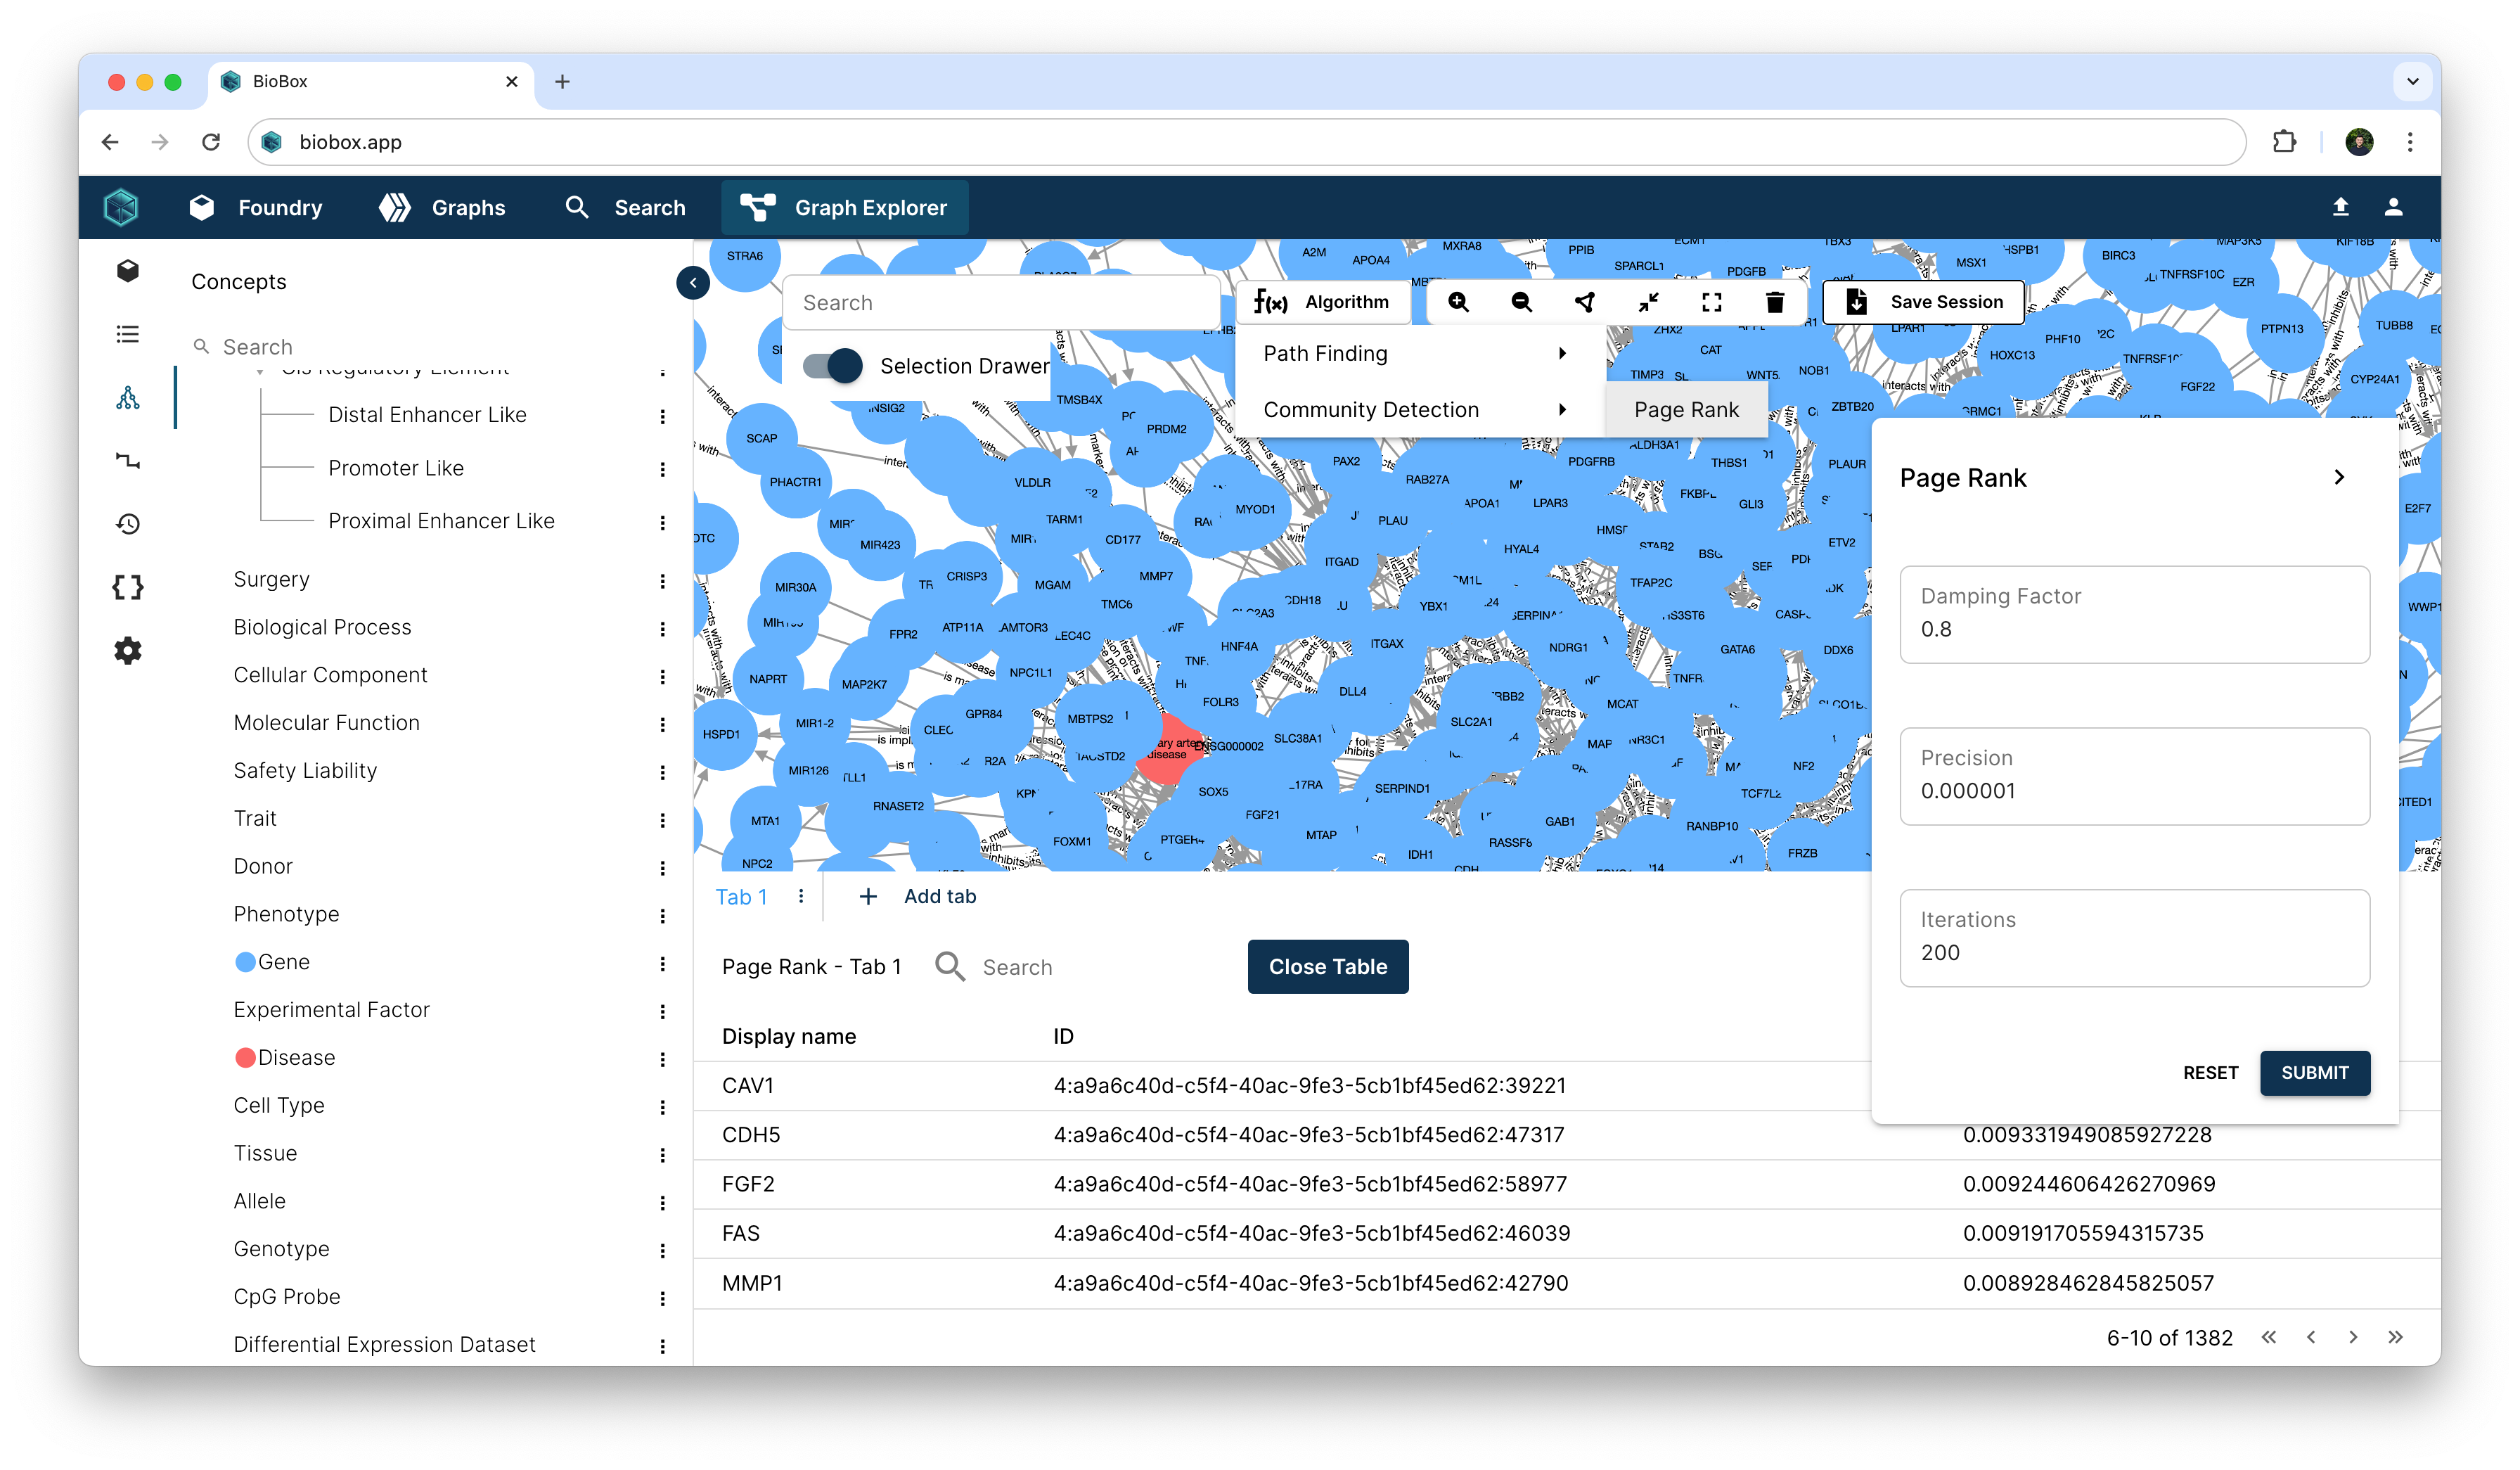
Task: Click the trash delete toolbar icon
Action: 1775,302
